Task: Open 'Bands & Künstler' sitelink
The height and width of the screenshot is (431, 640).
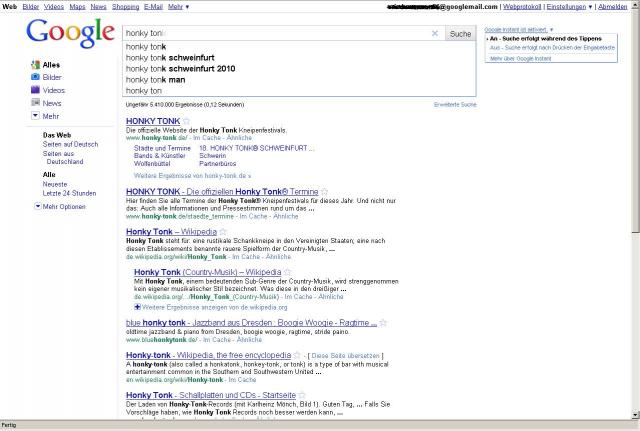Action: pos(160,156)
